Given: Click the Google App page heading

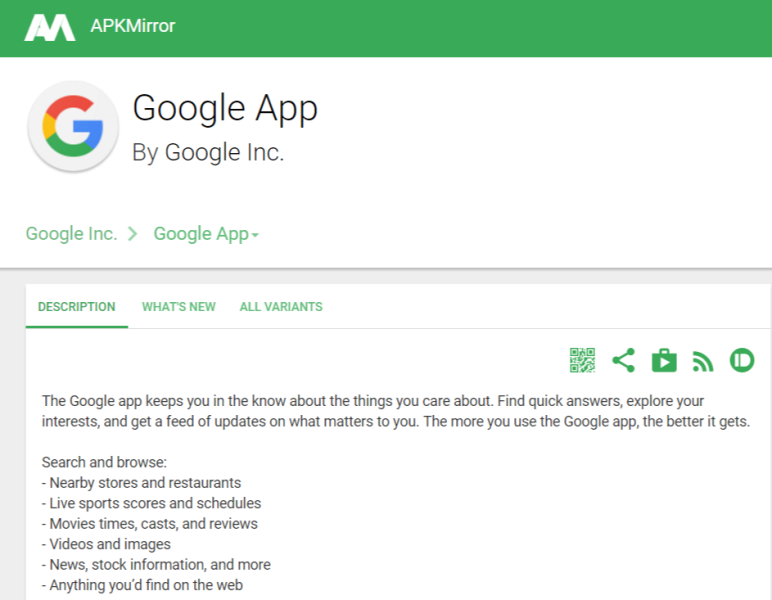Looking at the screenshot, I should pos(225,108).
